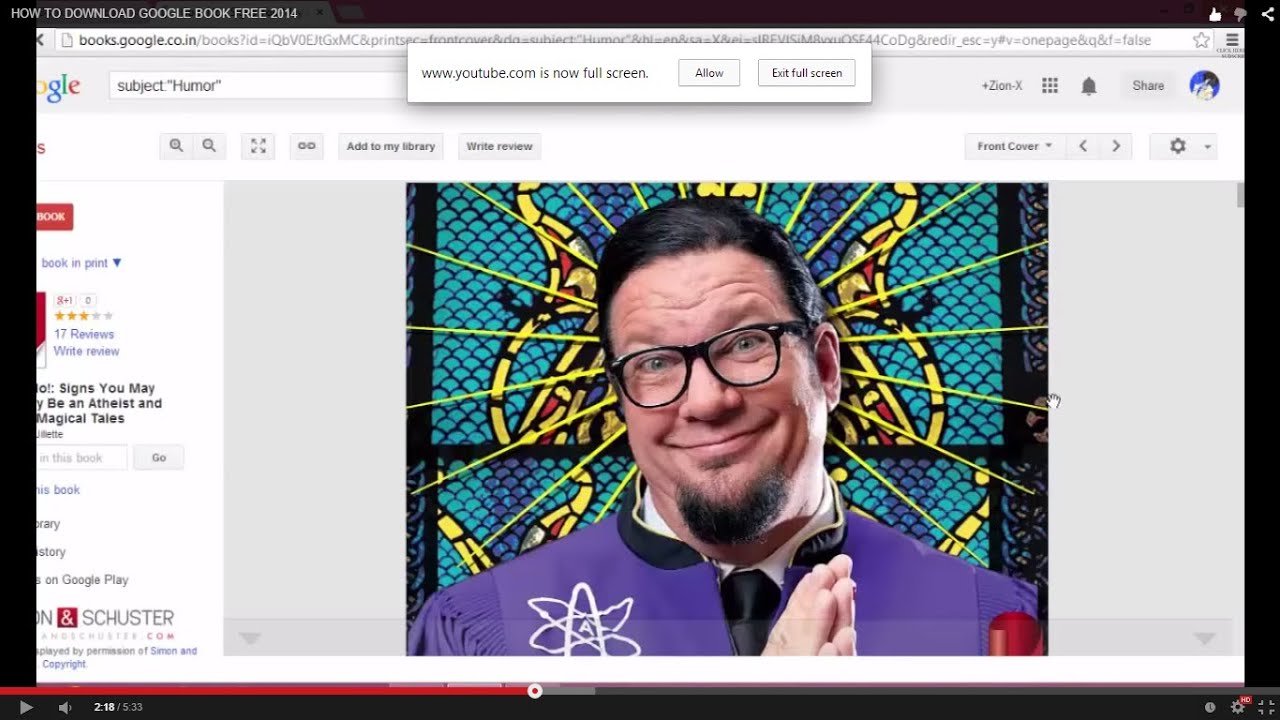1280x720 pixels.
Task: Go to previous book page
Action: pos(1083,146)
